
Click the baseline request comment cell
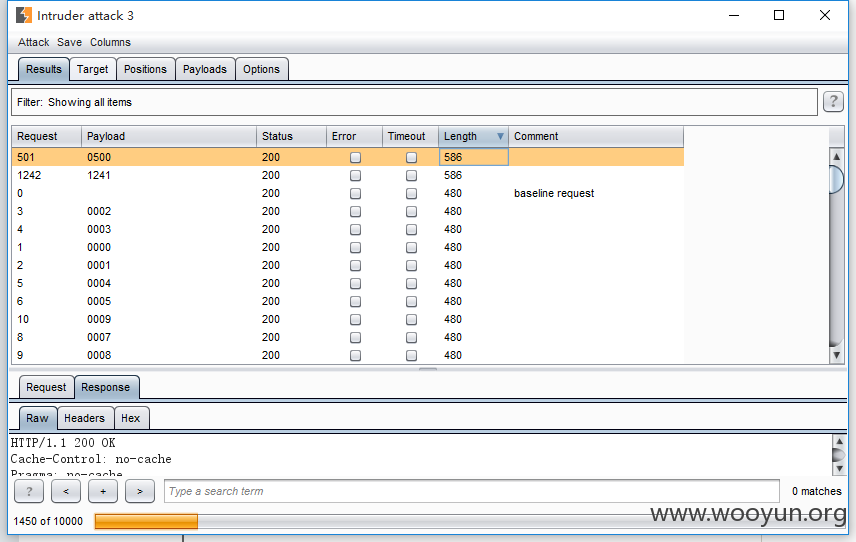(596, 193)
